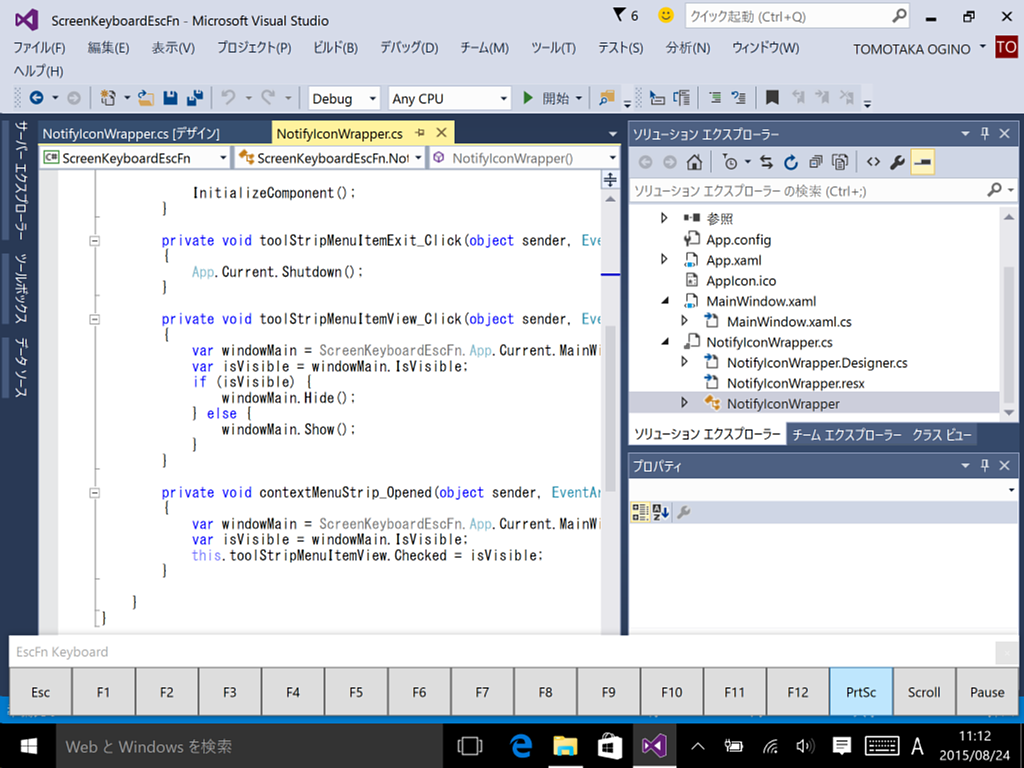1024x768 pixels.
Task: Open the ビルド(B) menu
Action: pyautogui.click(x=335, y=47)
